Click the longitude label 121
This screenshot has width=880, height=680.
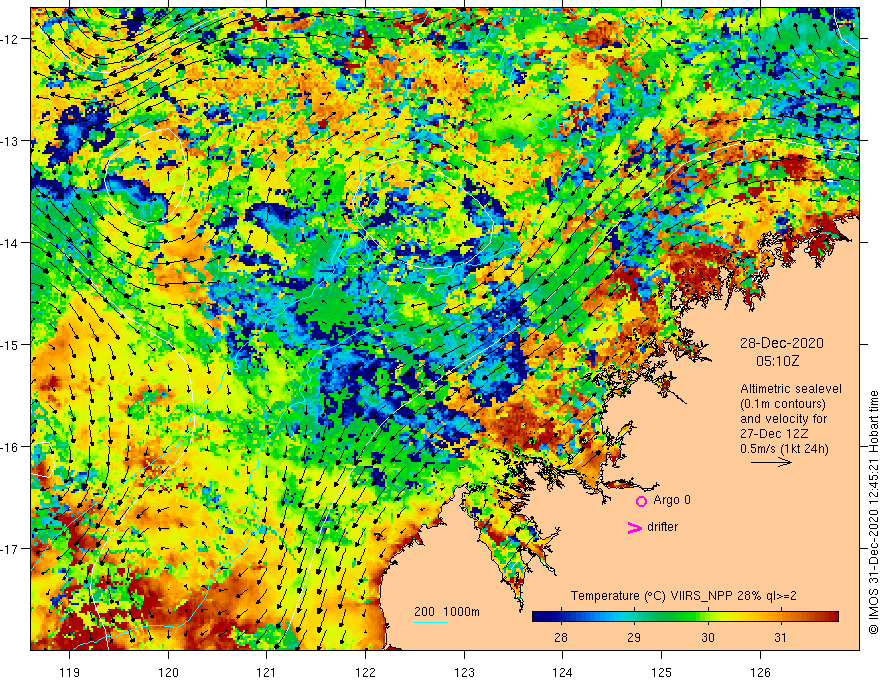[x=267, y=672]
